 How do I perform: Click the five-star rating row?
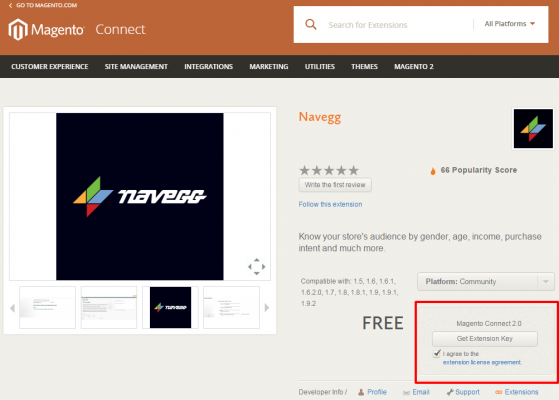(329, 170)
